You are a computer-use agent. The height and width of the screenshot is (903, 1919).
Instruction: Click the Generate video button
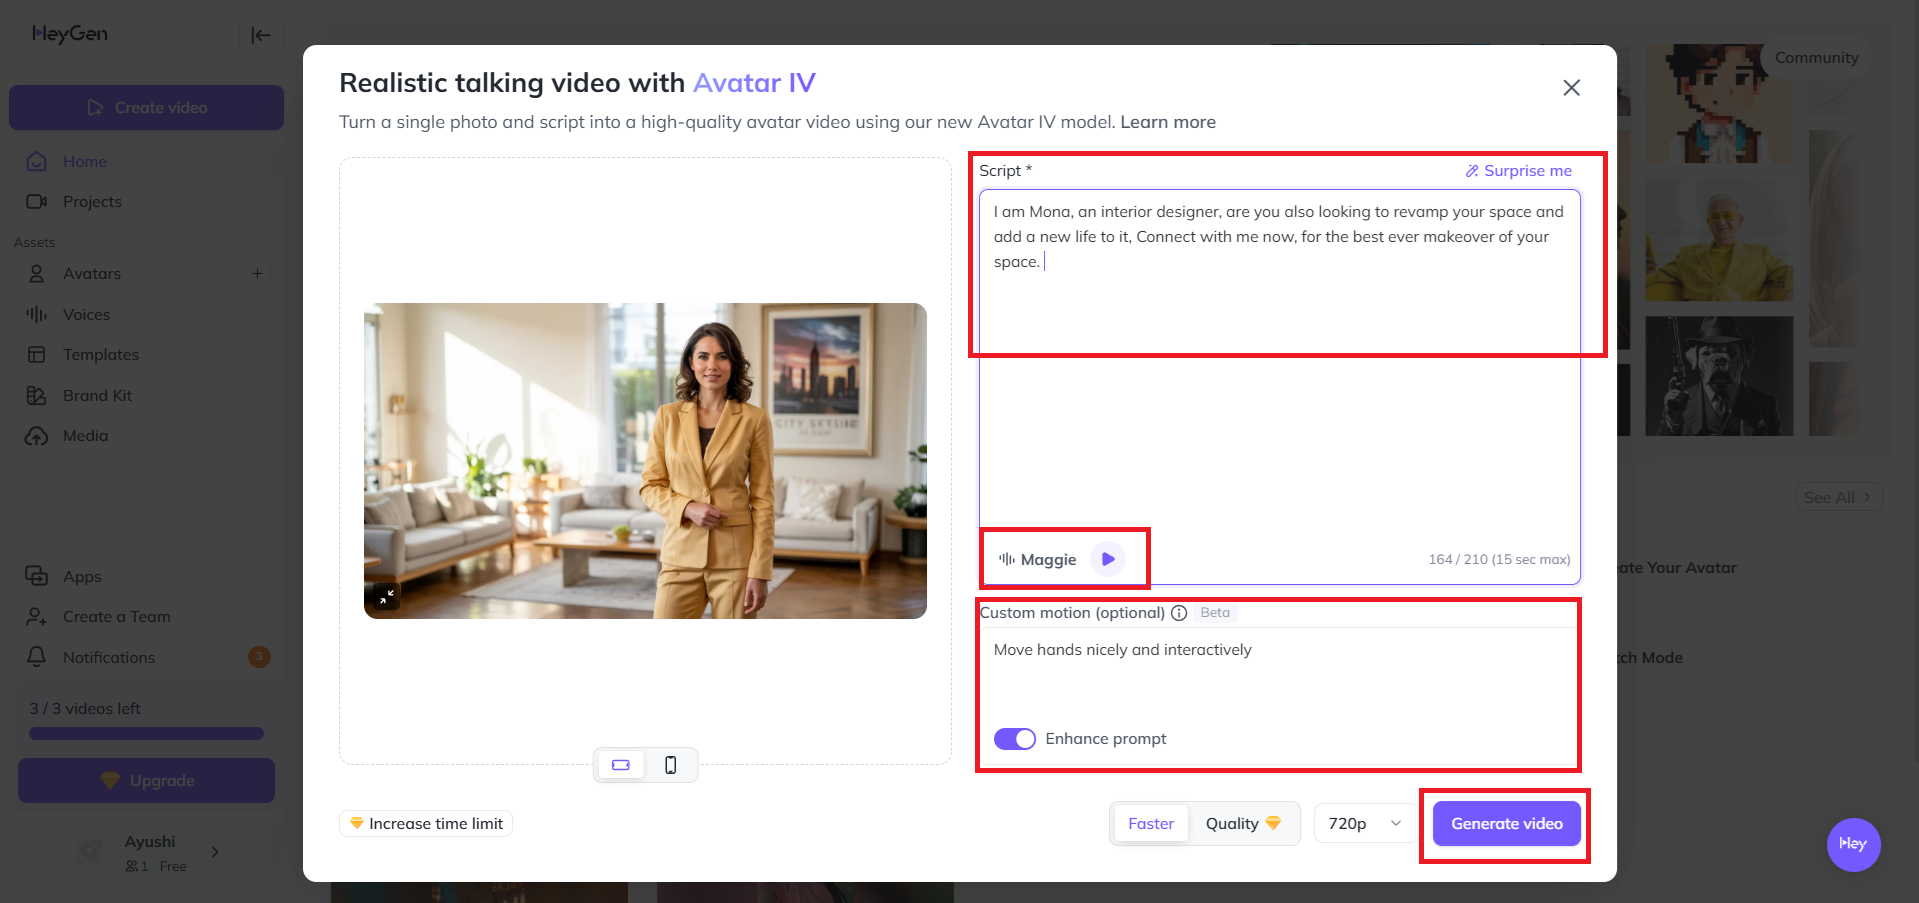pos(1507,824)
